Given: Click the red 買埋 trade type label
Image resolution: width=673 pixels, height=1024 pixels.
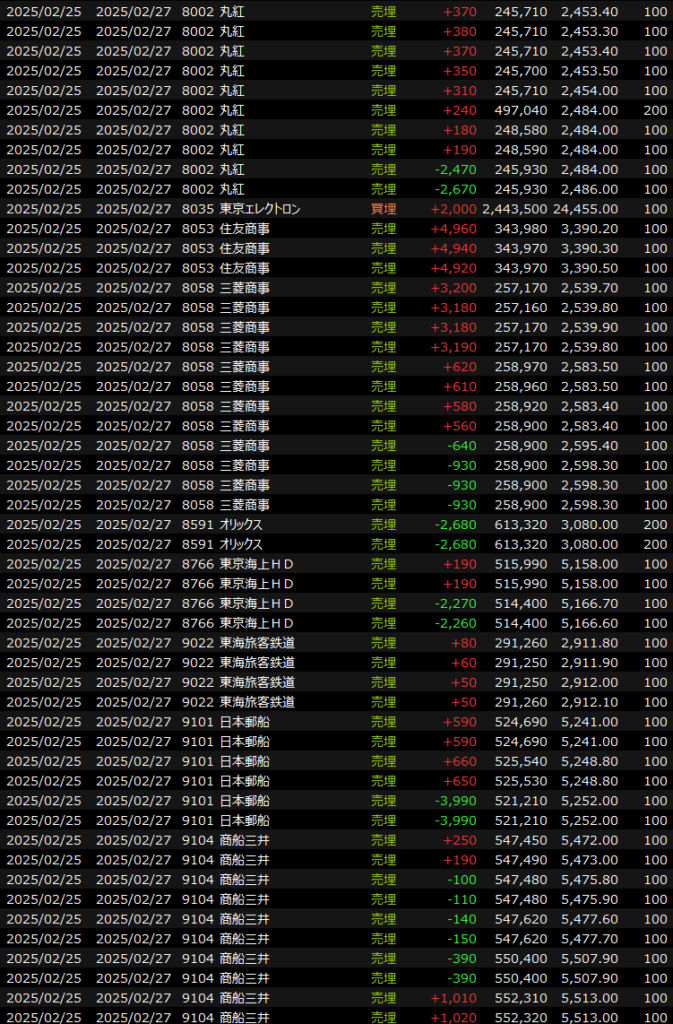Looking at the screenshot, I should (383, 209).
